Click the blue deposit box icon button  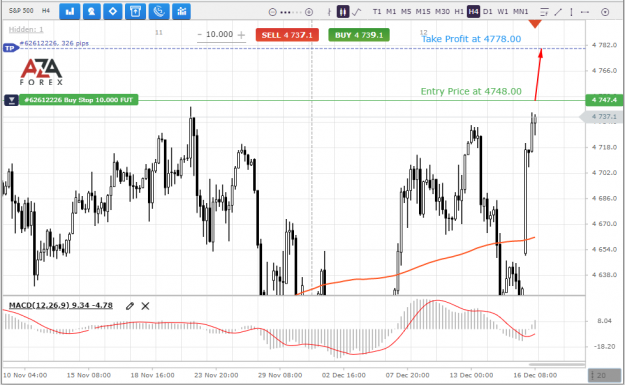[136, 12]
